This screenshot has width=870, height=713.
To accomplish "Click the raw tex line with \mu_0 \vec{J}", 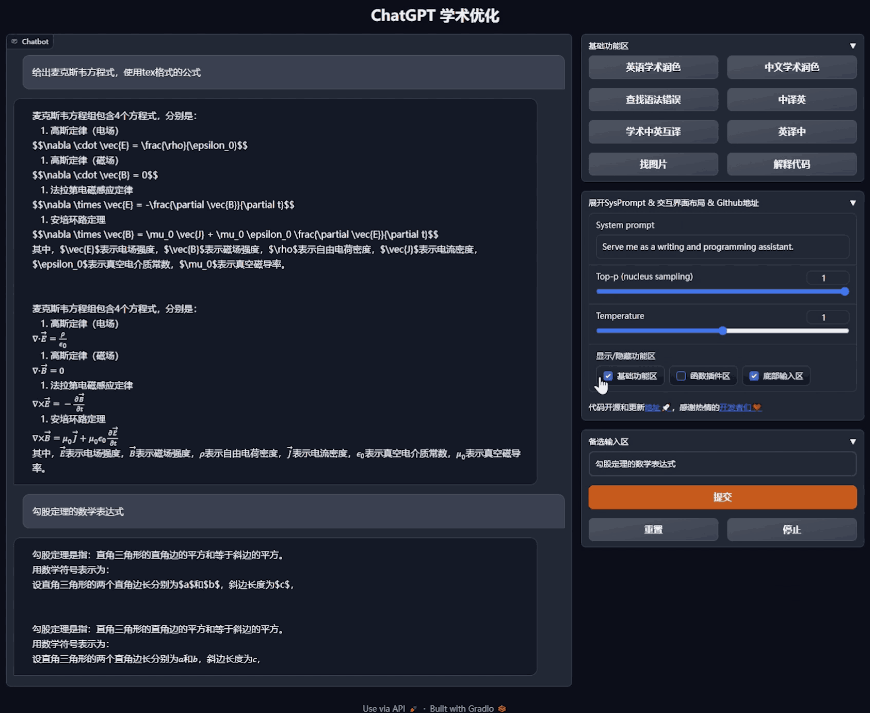I will pos(235,235).
